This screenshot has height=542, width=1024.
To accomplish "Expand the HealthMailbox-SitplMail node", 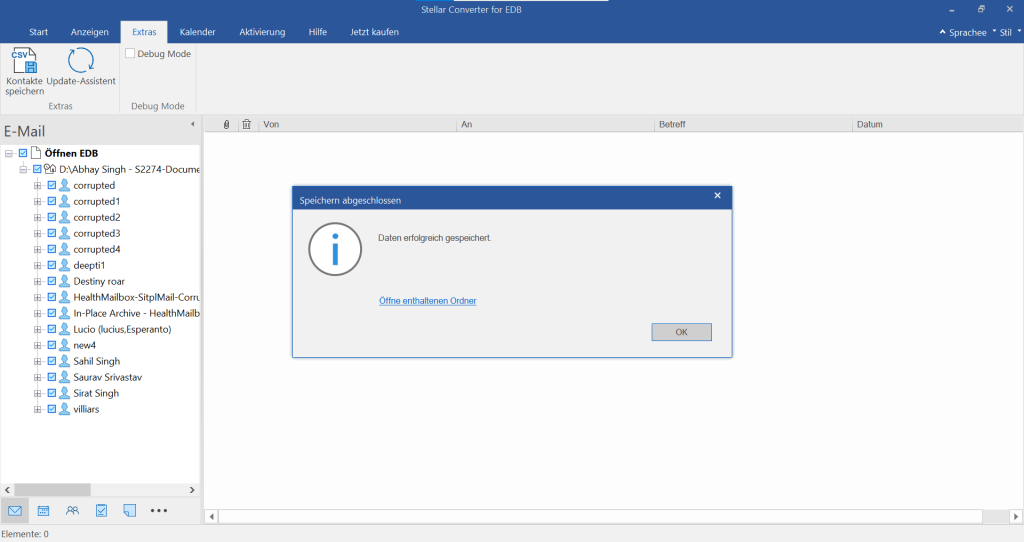I will (x=37, y=297).
